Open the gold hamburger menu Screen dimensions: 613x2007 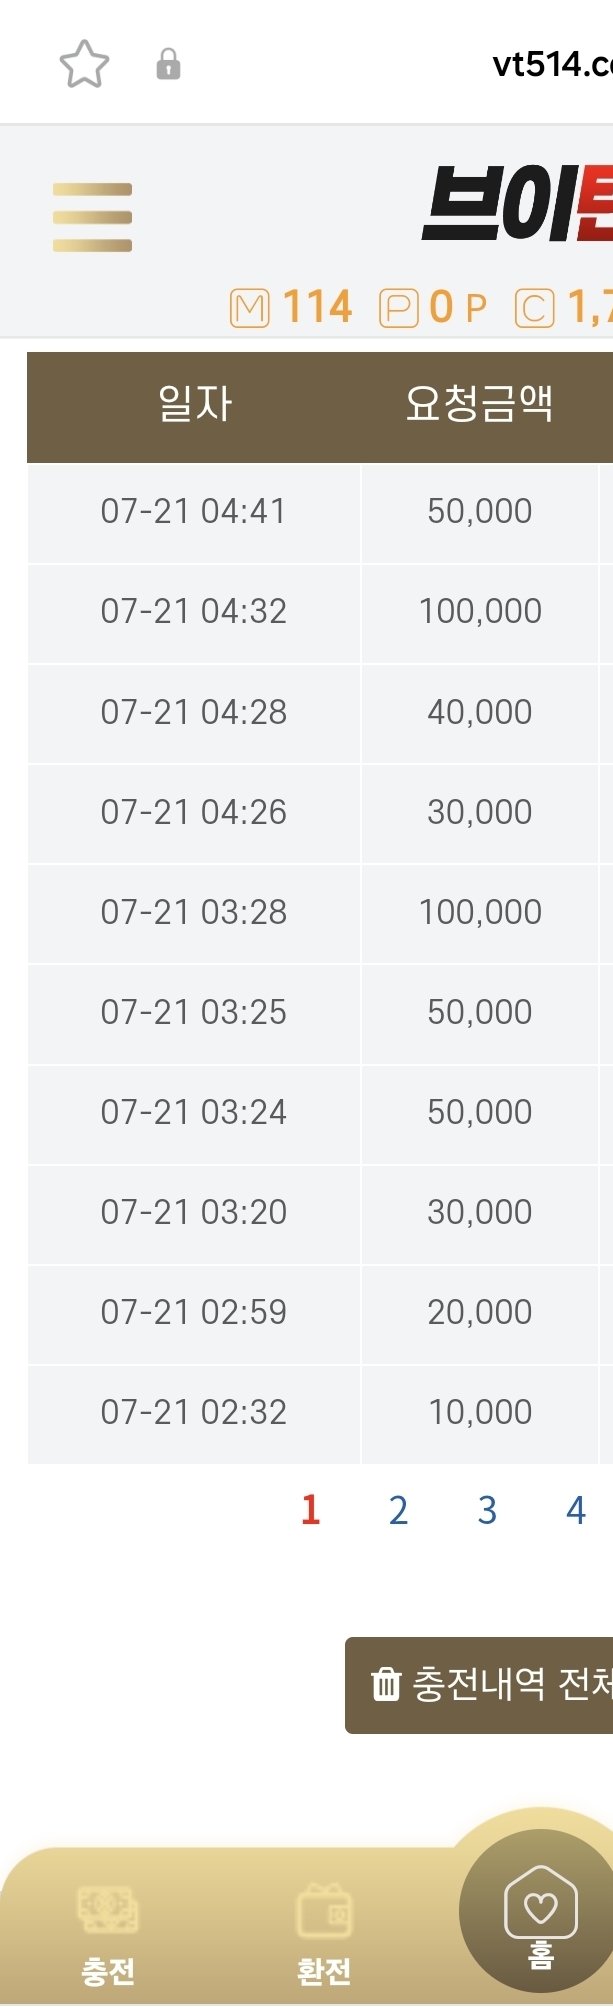pos(92,217)
